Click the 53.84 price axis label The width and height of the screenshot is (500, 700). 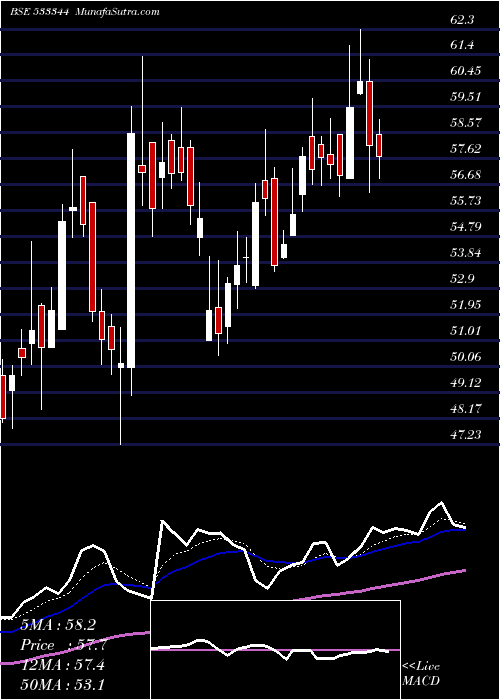coord(467,253)
